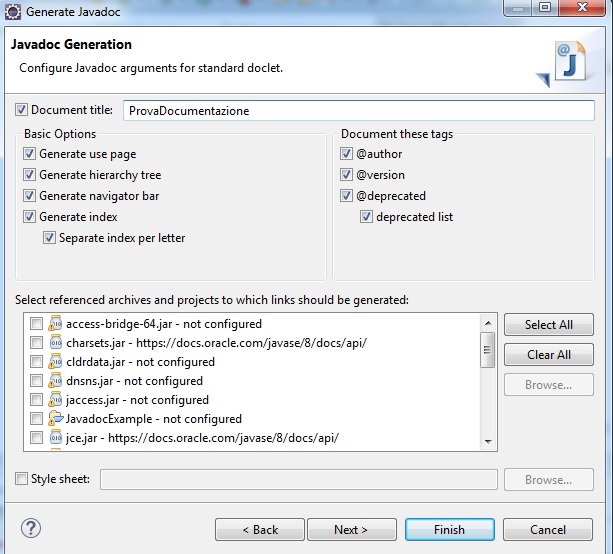Select jce.jar docs.oracle.com row text
The height and width of the screenshot is (554, 613).
pyautogui.click(x=203, y=437)
